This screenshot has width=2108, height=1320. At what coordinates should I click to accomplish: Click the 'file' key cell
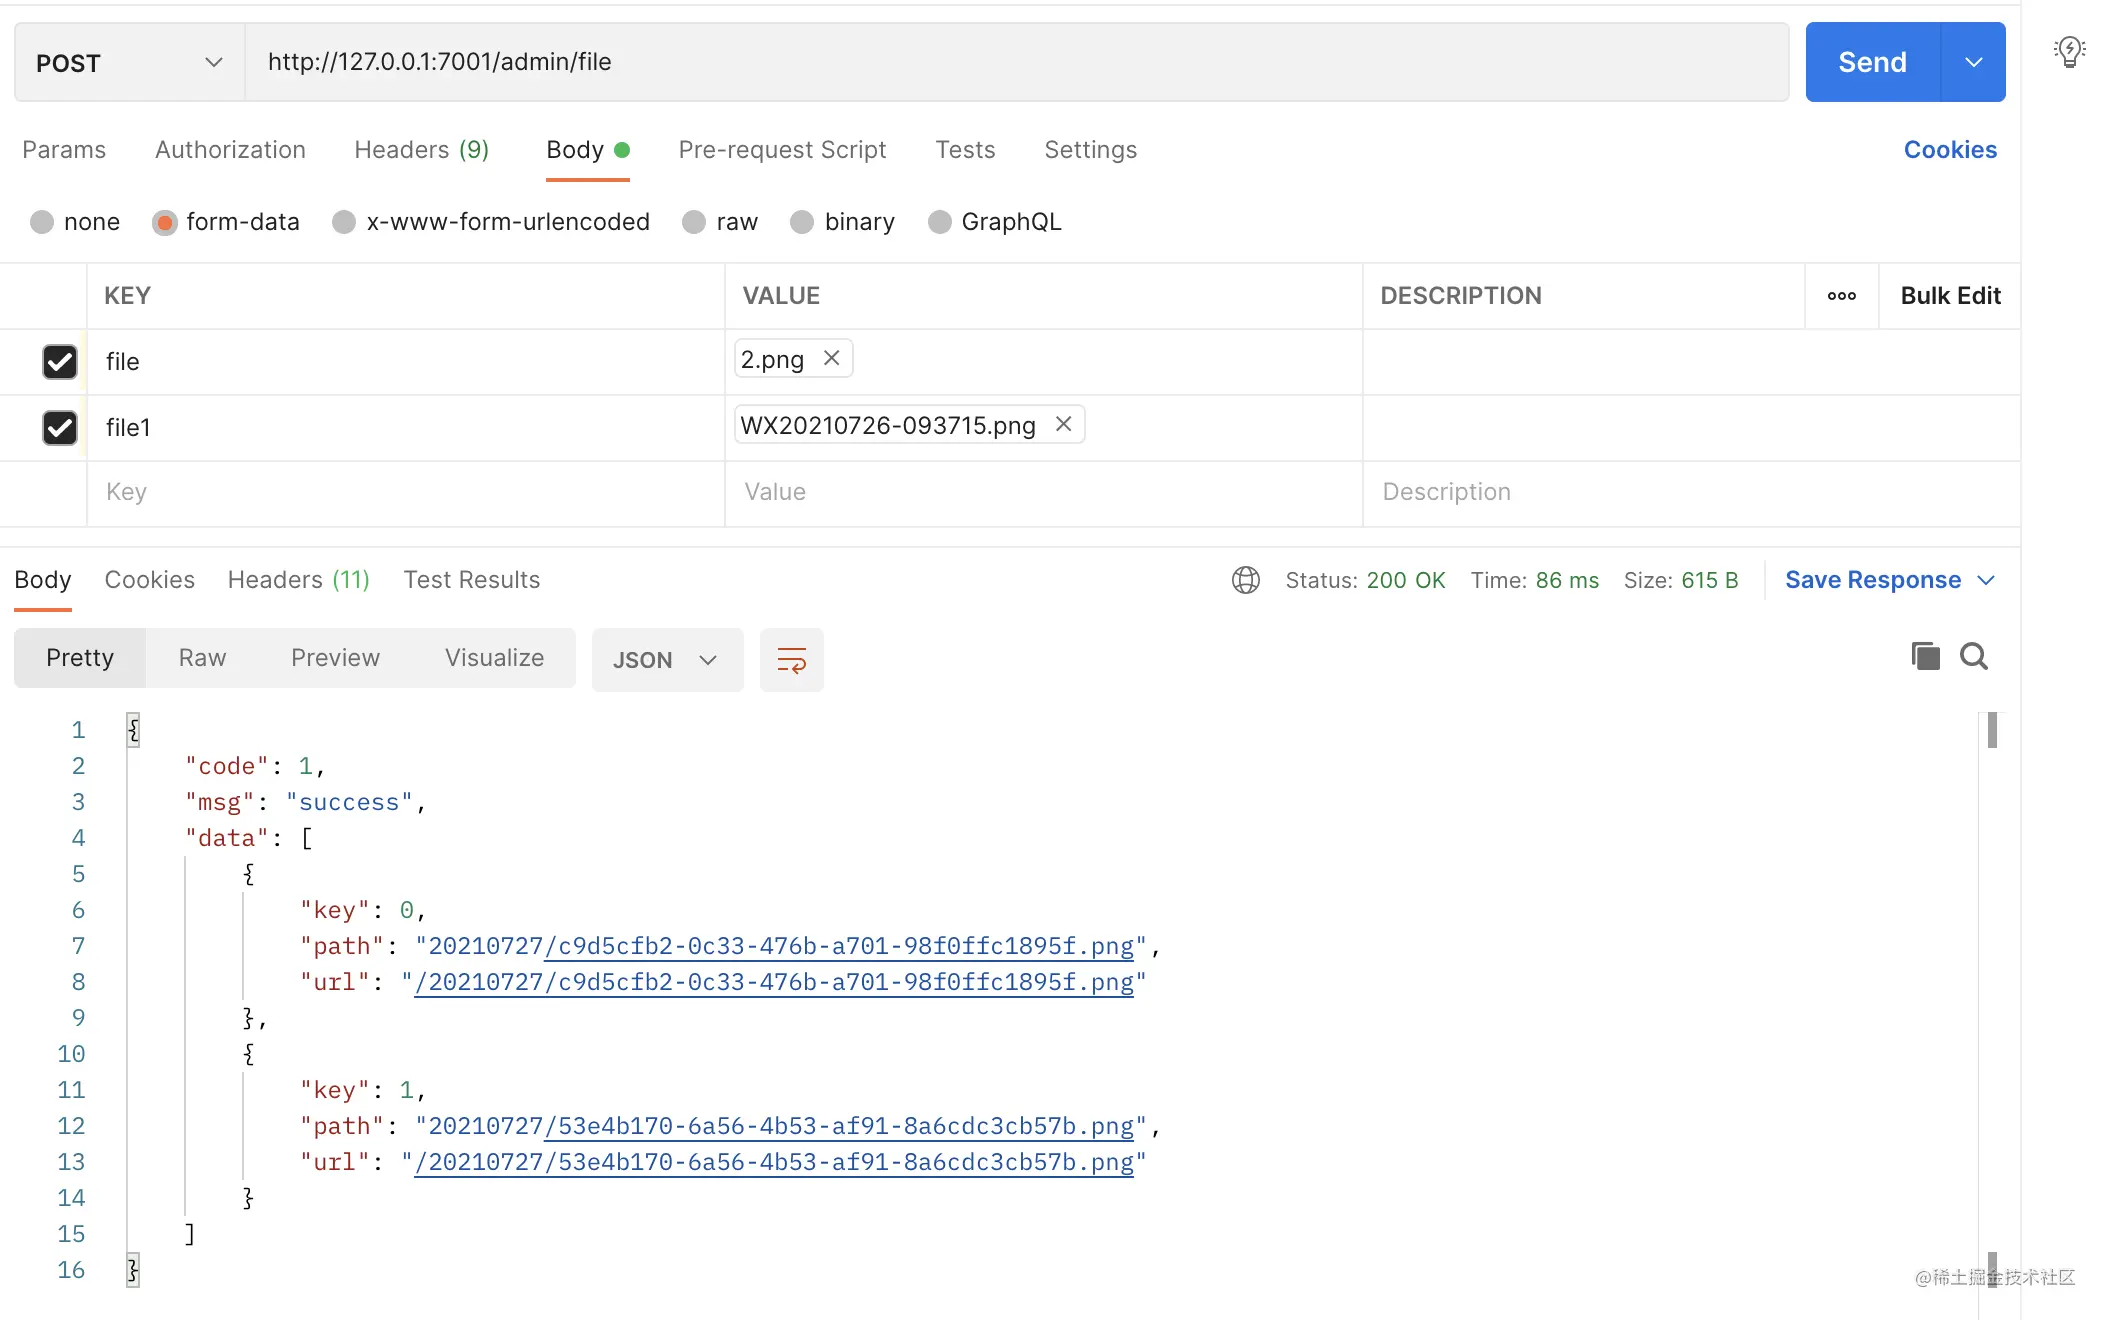click(x=406, y=361)
